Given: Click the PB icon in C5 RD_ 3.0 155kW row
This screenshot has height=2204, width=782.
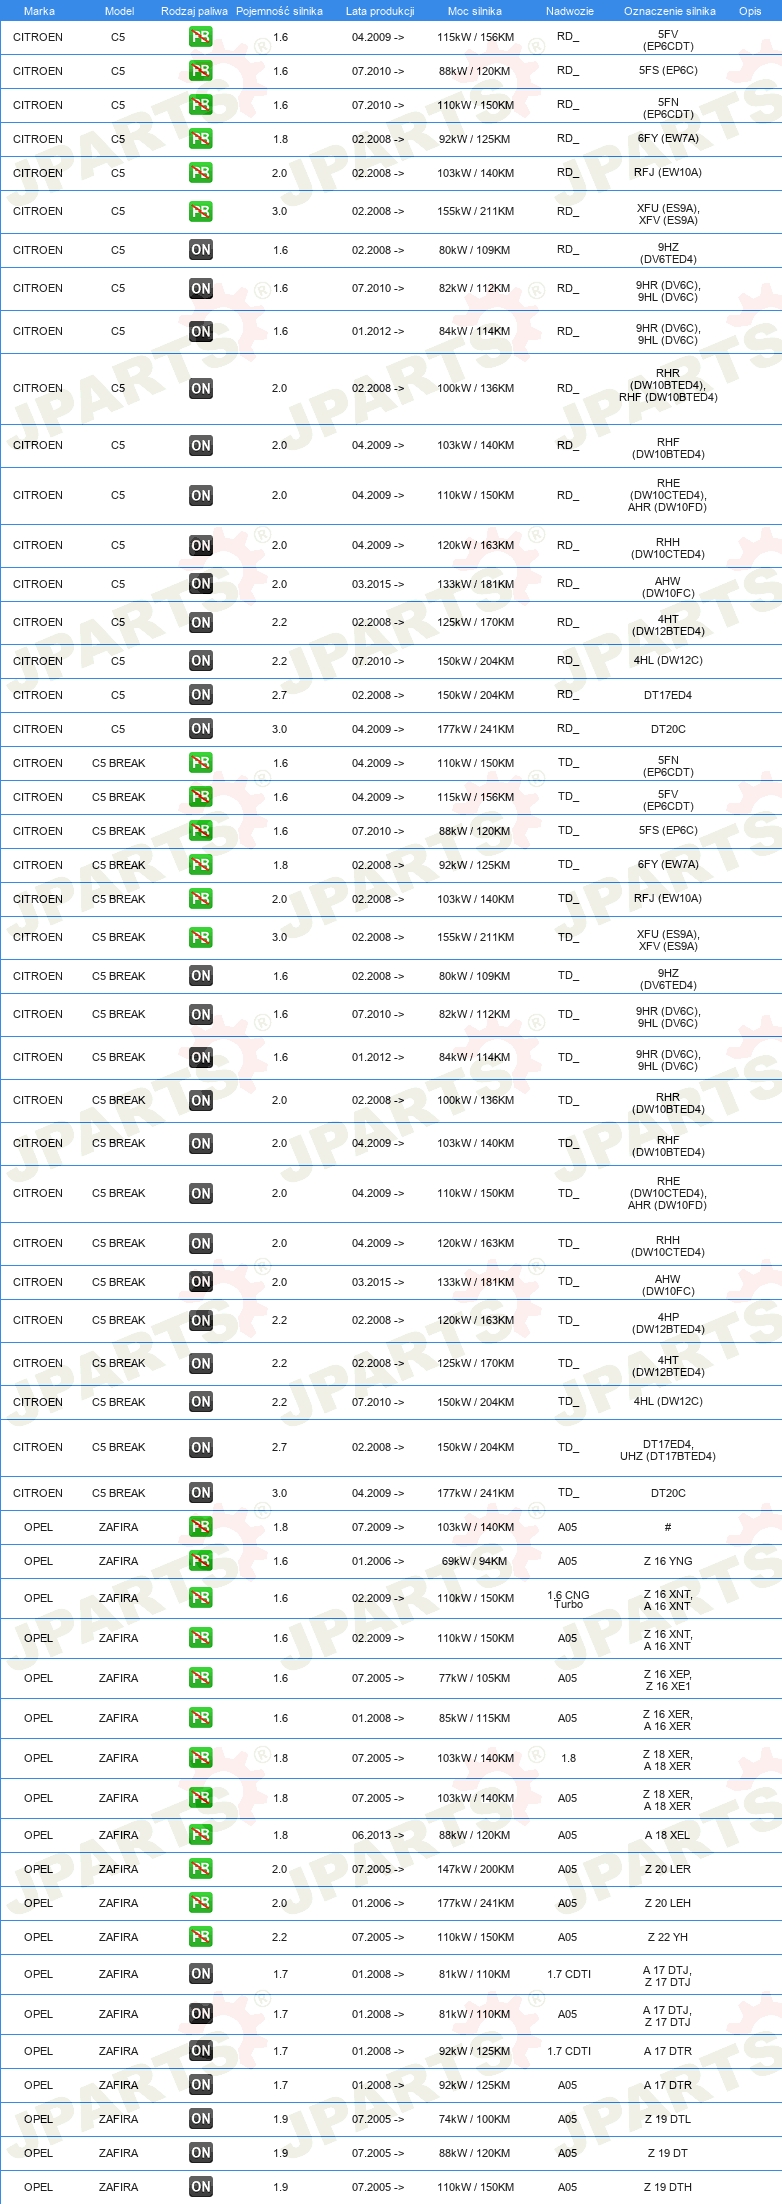Looking at the screenshot, I should pyautogui.click(x=201, y=211).
